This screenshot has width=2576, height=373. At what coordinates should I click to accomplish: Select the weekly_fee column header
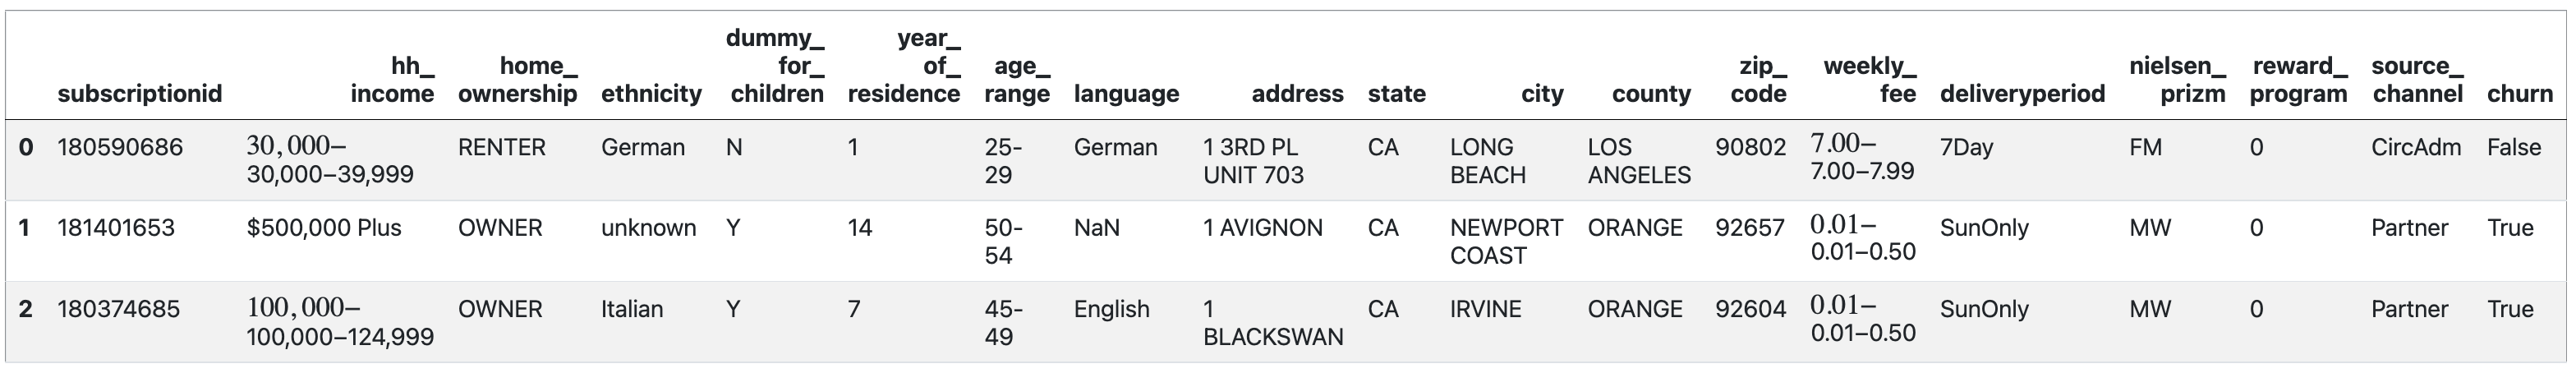(1869, 80)
